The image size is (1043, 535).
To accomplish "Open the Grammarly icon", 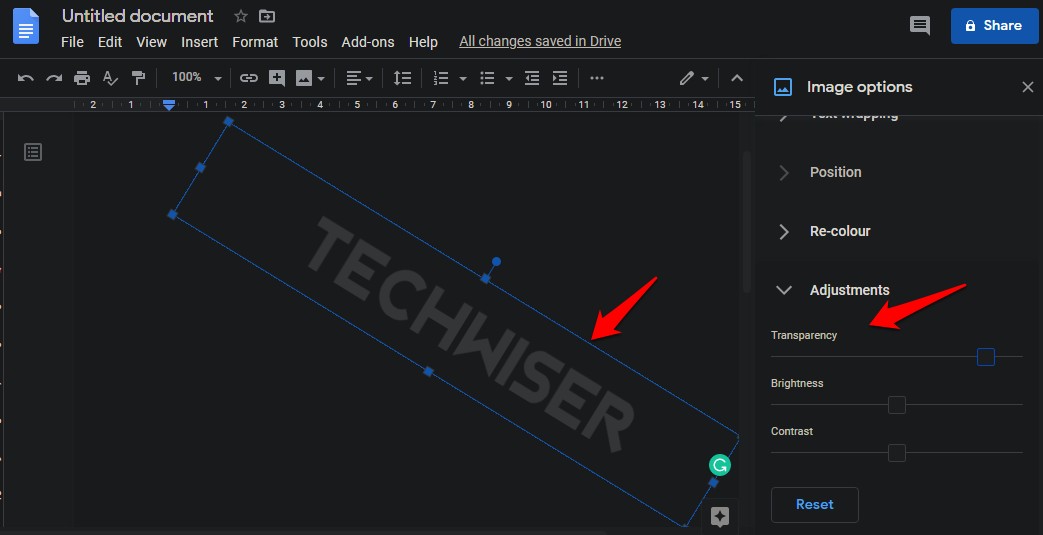I will [720, 464].
